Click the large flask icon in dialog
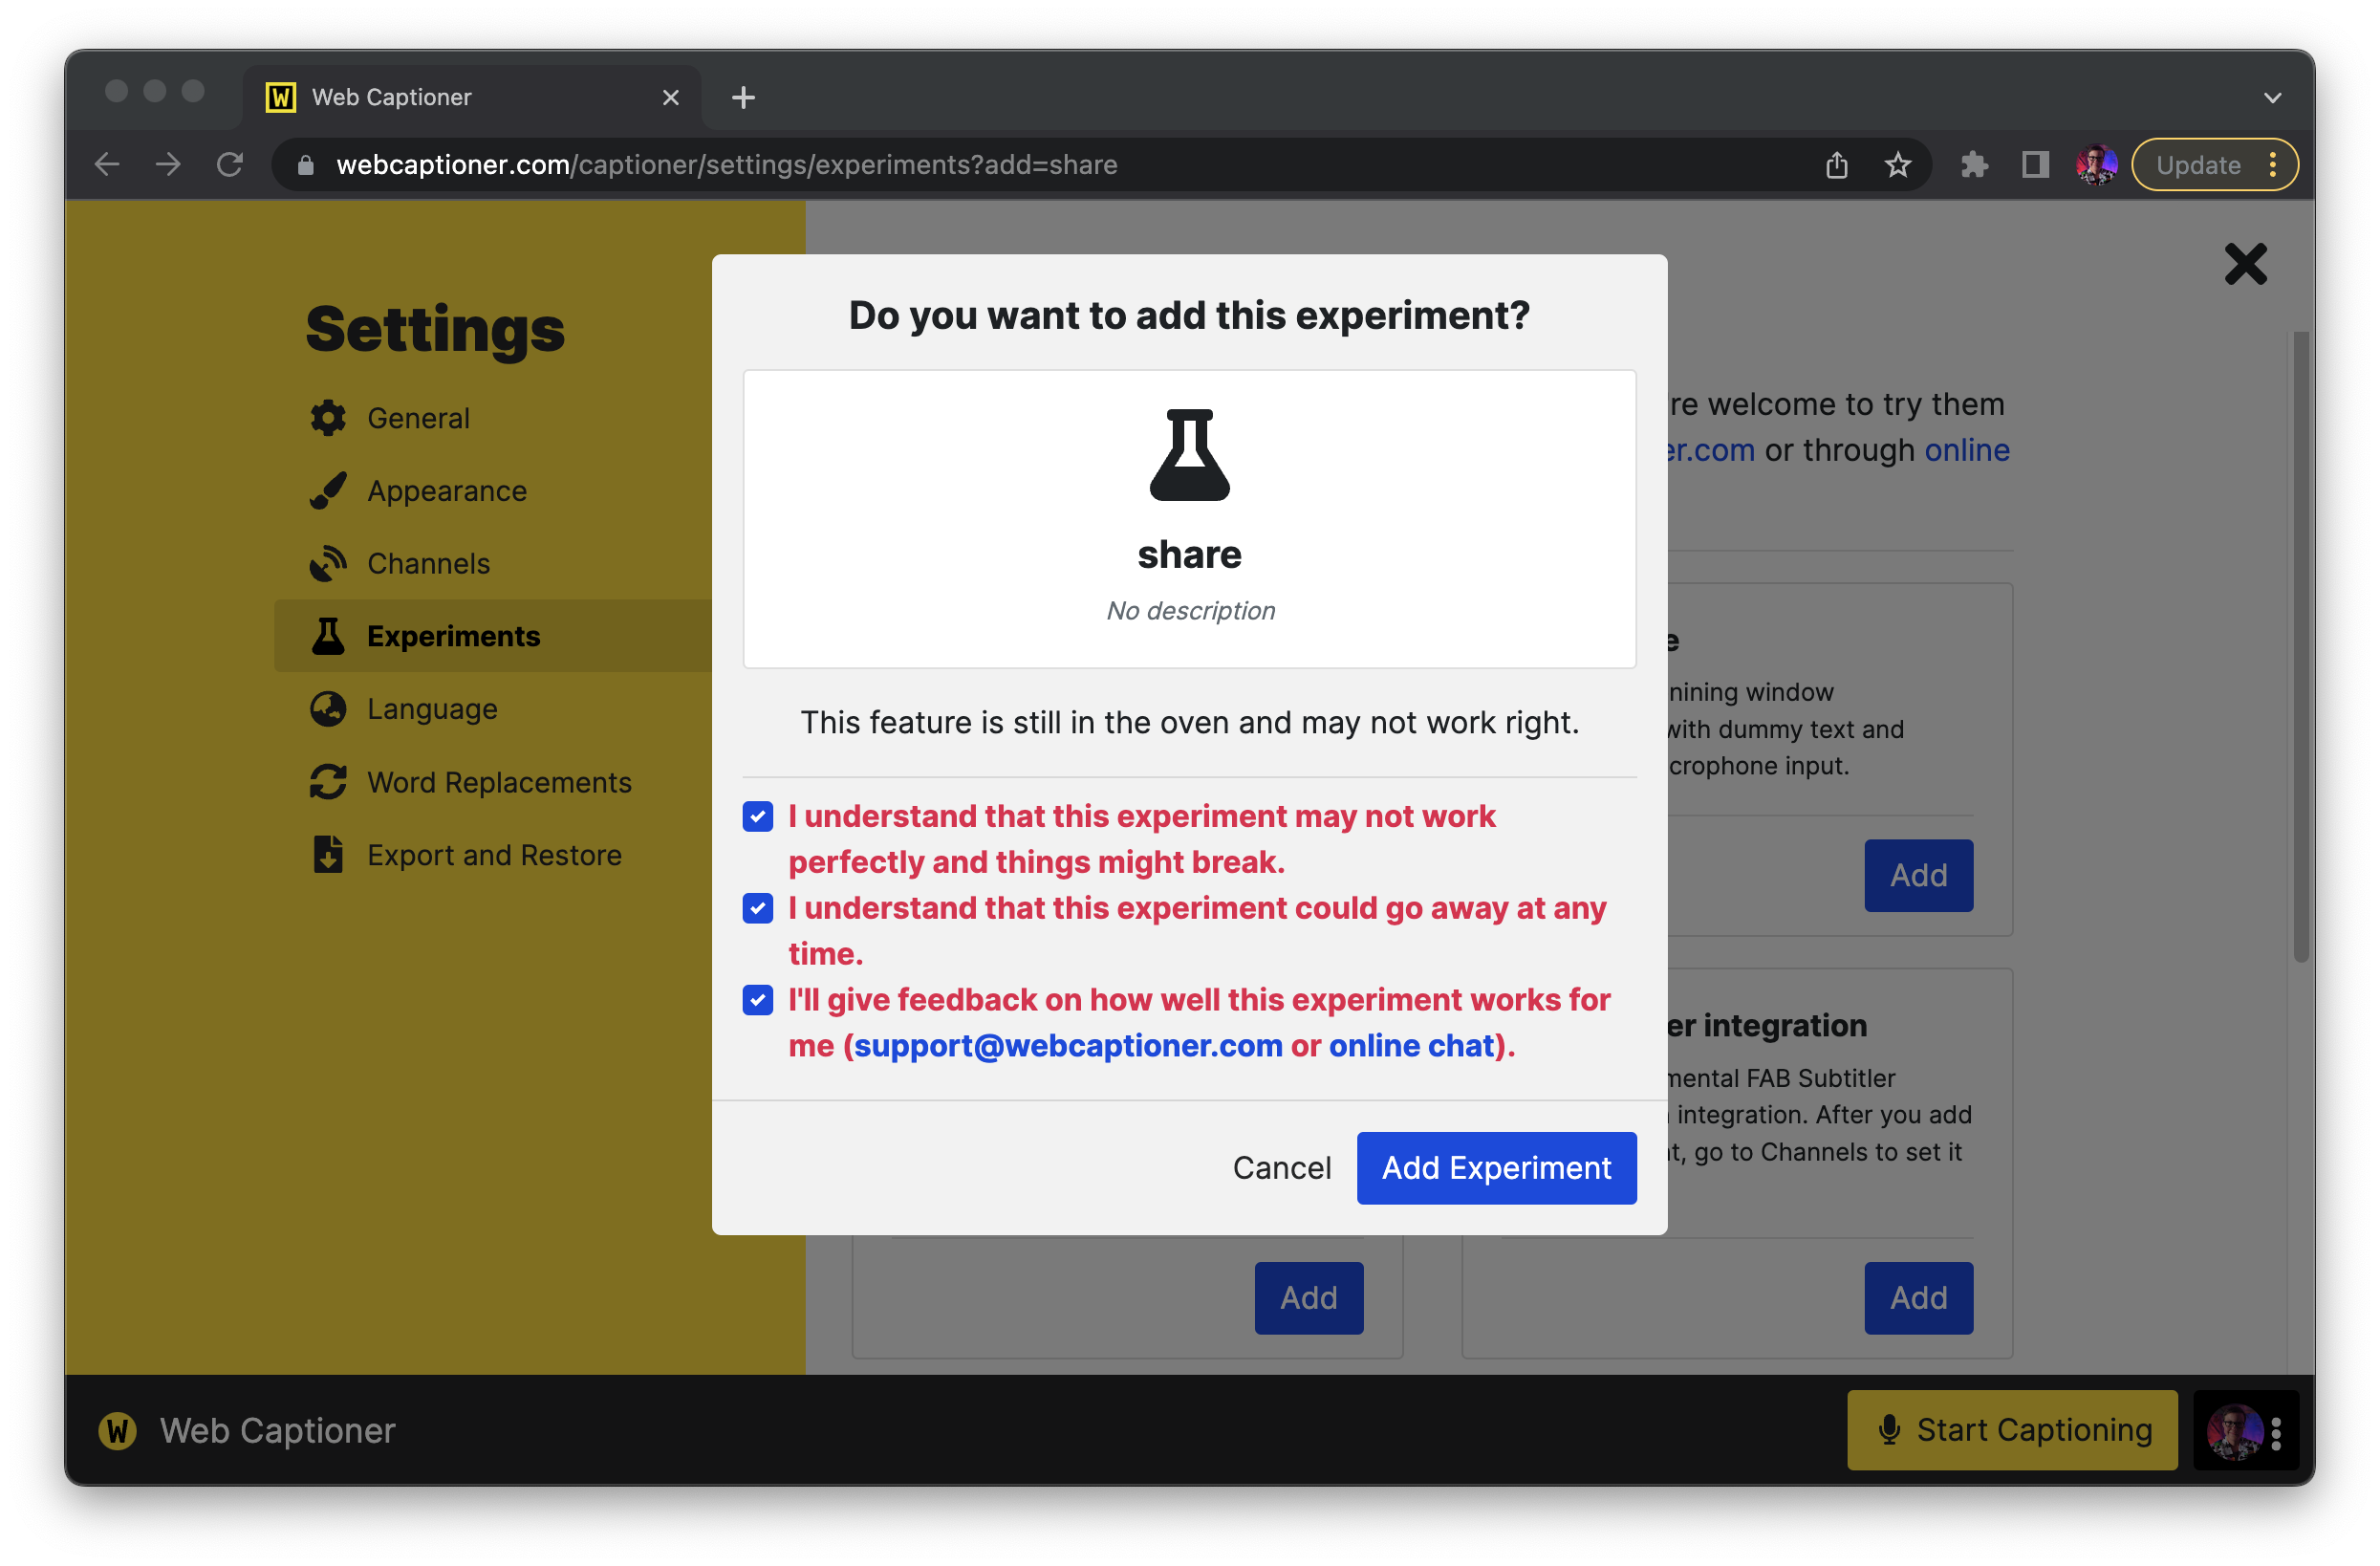This screenshot has height=1566, width=2380. coord(1189,455)
